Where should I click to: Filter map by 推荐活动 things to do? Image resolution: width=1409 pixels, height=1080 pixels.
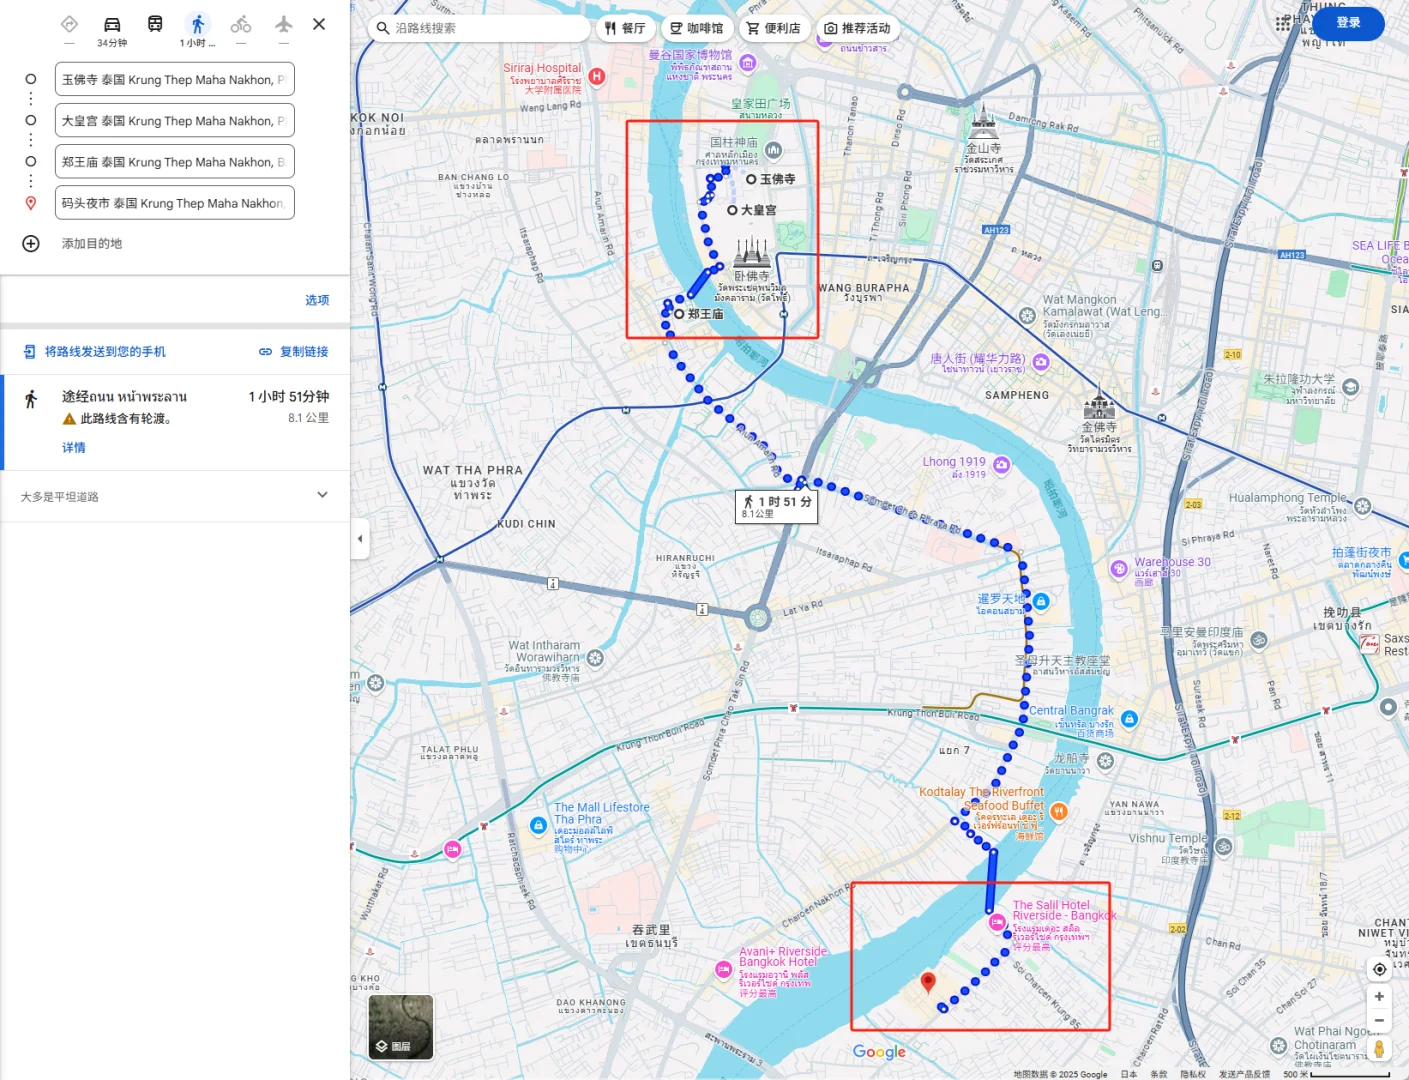pyautogui.click(x=858, y=28)
